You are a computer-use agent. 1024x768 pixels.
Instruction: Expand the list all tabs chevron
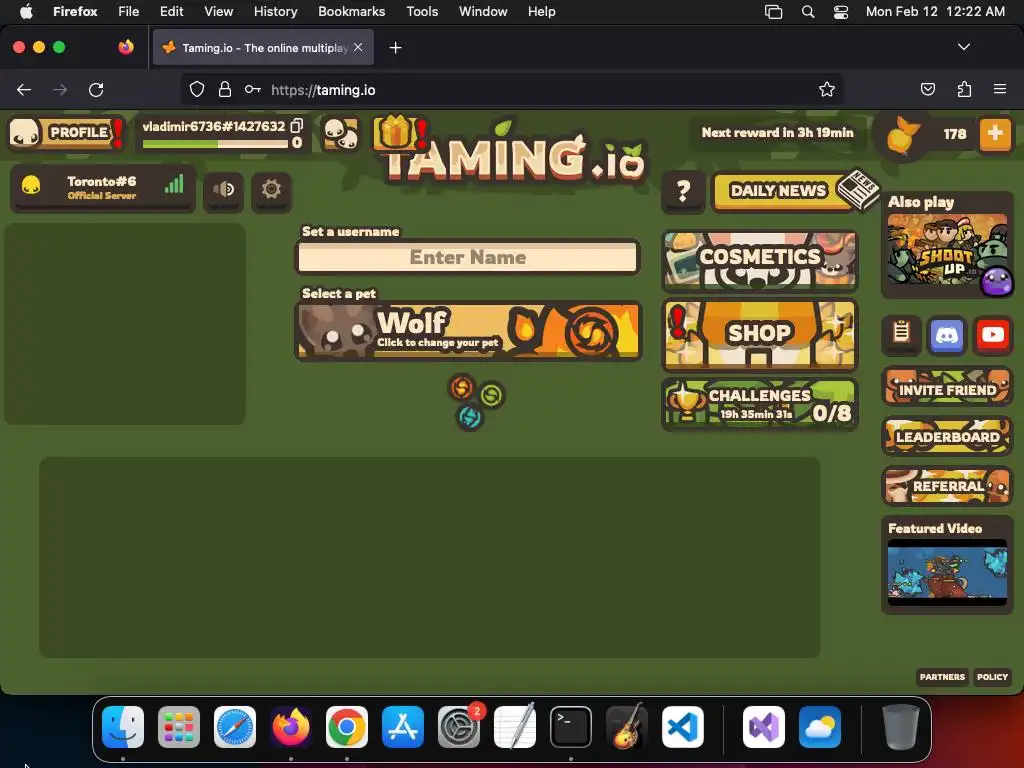coord(963,47)
